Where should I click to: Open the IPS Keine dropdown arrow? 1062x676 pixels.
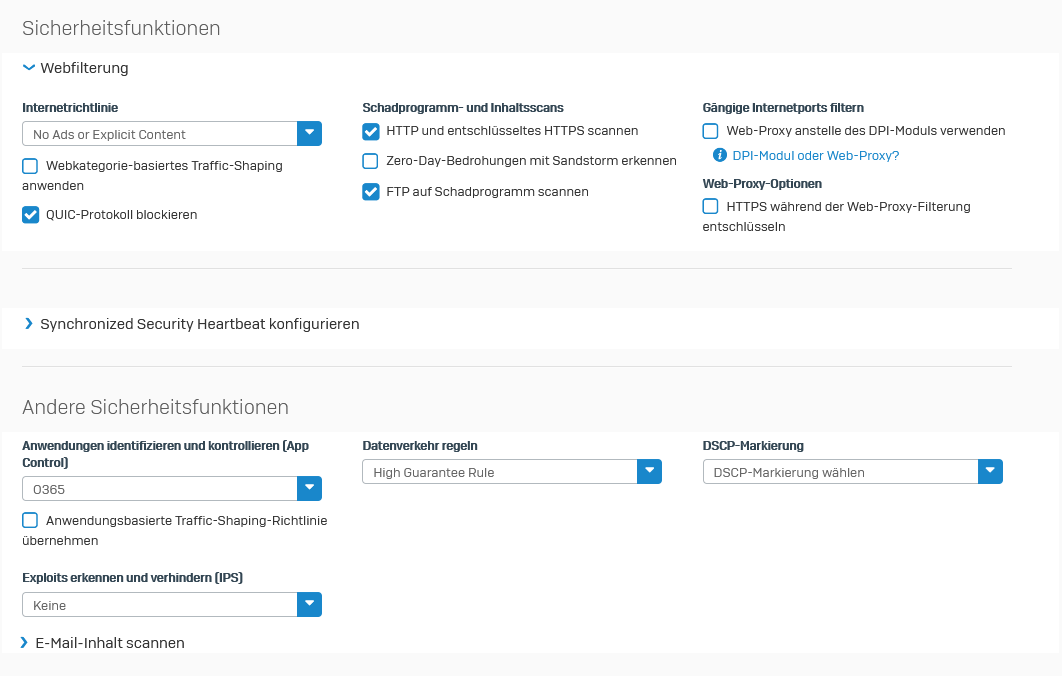click(x=310, y=604)
